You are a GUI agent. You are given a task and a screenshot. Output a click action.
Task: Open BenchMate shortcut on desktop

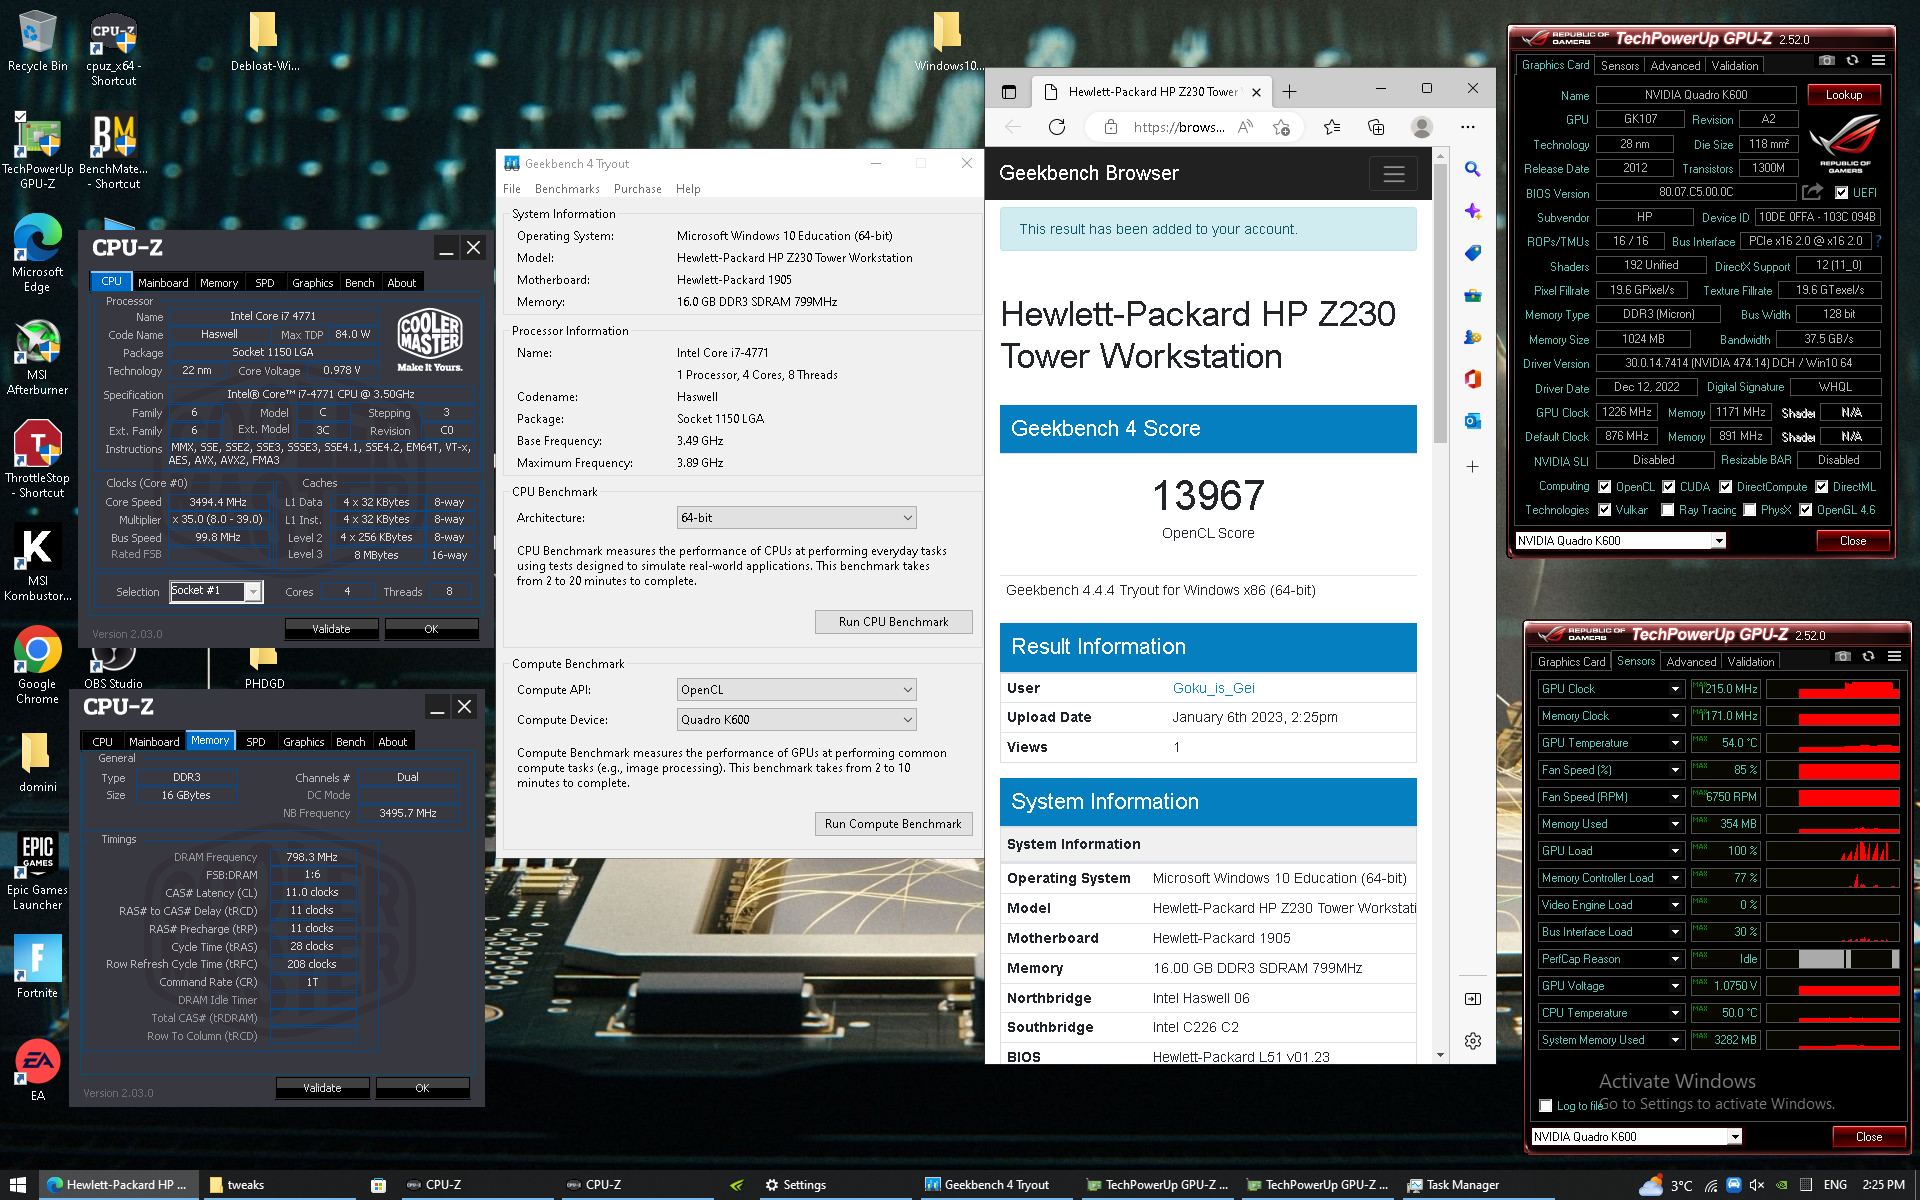tap(114, 152)
